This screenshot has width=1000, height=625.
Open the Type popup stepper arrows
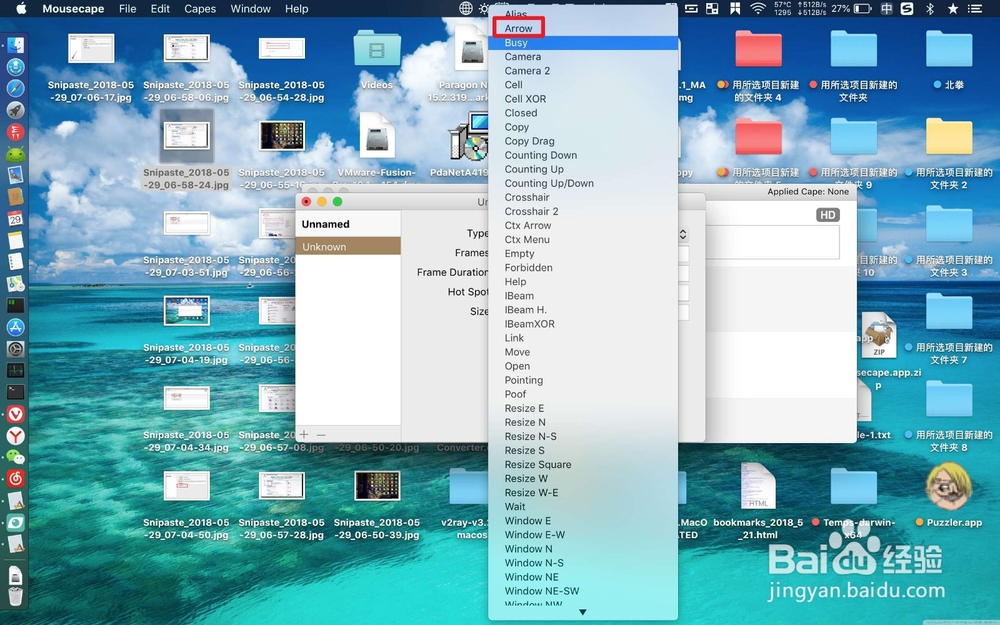[683, 234]
